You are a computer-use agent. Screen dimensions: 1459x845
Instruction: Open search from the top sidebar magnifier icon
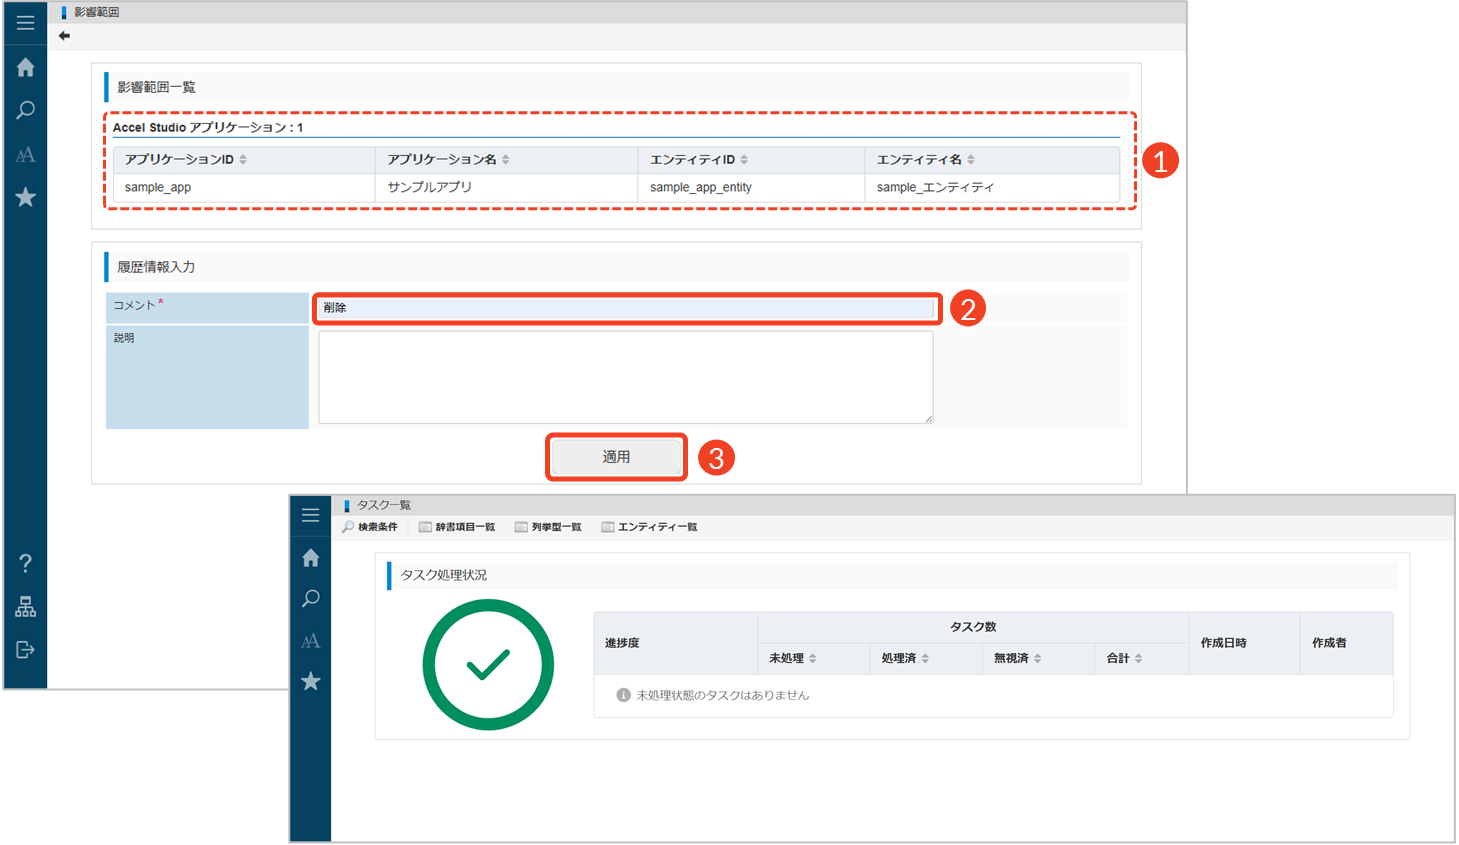(25, 110)
